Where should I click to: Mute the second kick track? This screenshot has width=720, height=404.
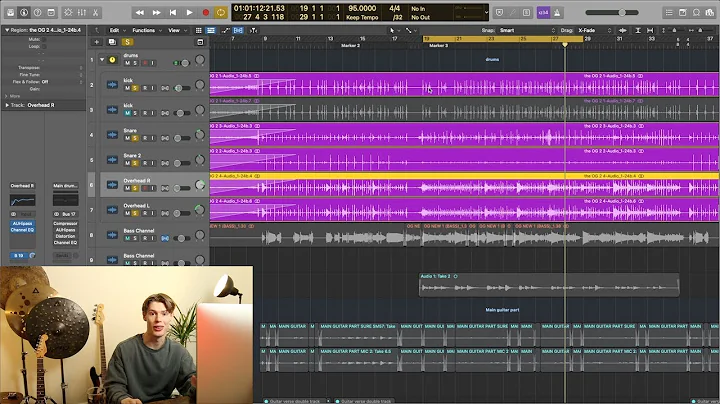(127, 113)
